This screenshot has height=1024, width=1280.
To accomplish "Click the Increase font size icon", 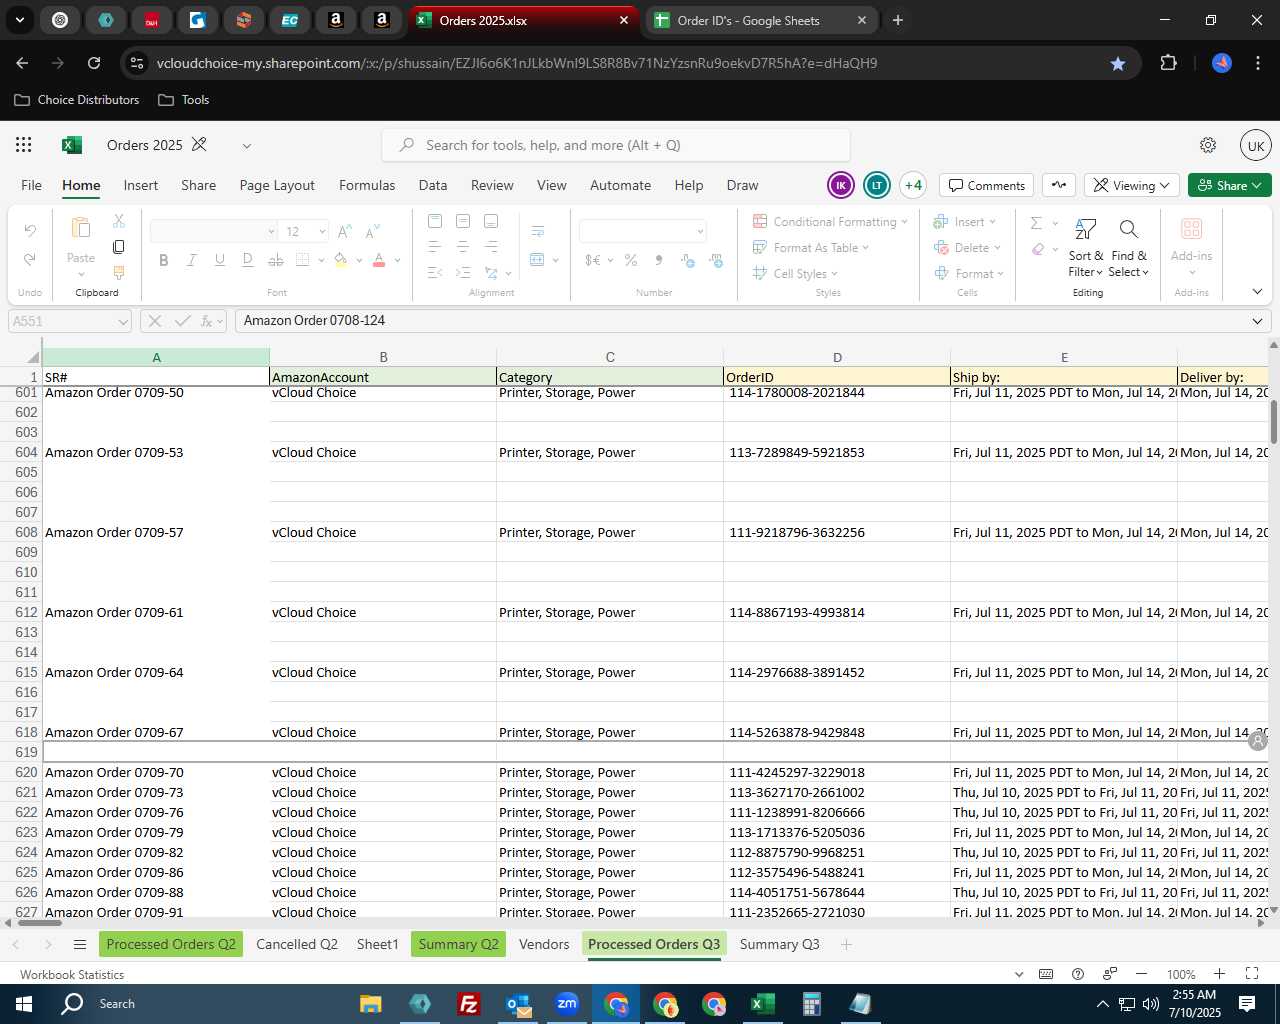I will pyautogui.click(x=344, y=231).
